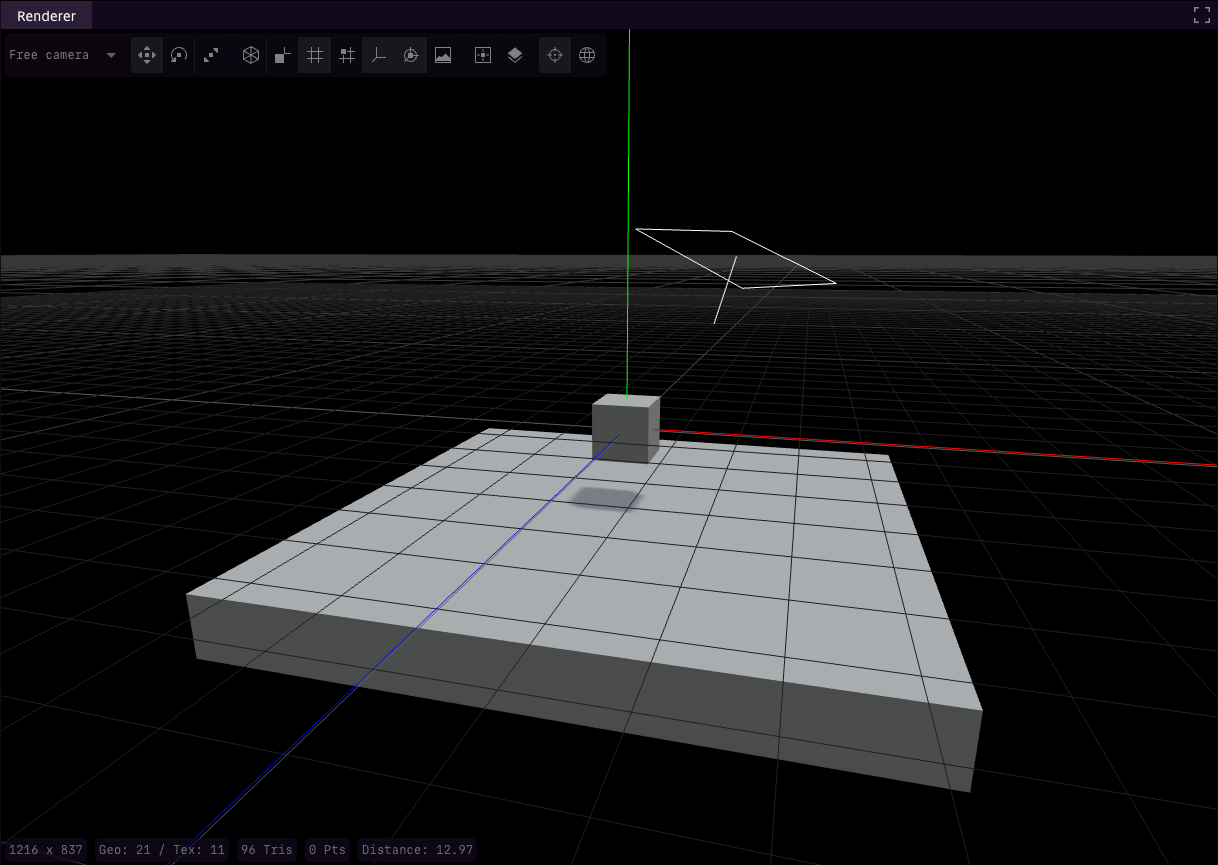This screenshot has width=1218, height=865.
Task: Click the 96 Tris status indicator
Action: pyautogui.click(x=266, y=849)
